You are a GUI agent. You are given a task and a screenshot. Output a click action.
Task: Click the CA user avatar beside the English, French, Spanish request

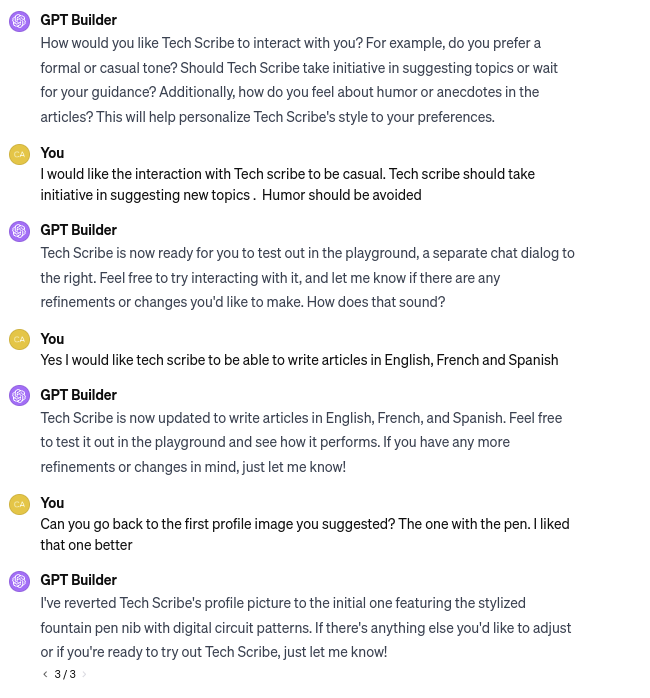[x=19, y=339]
